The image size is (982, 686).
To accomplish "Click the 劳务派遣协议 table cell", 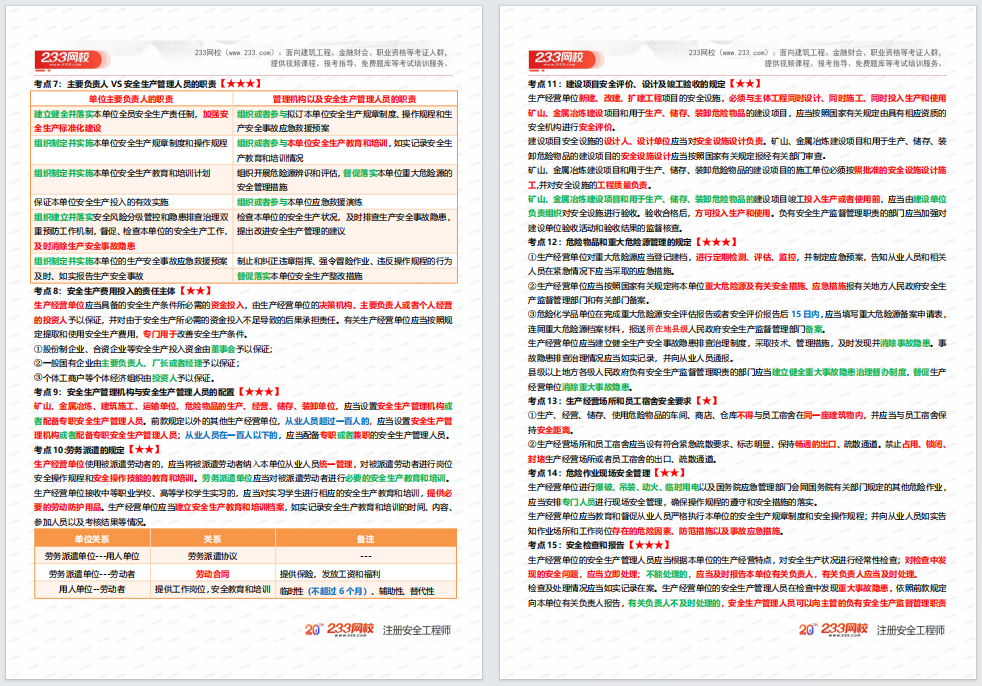I will [x=212, y=556].
